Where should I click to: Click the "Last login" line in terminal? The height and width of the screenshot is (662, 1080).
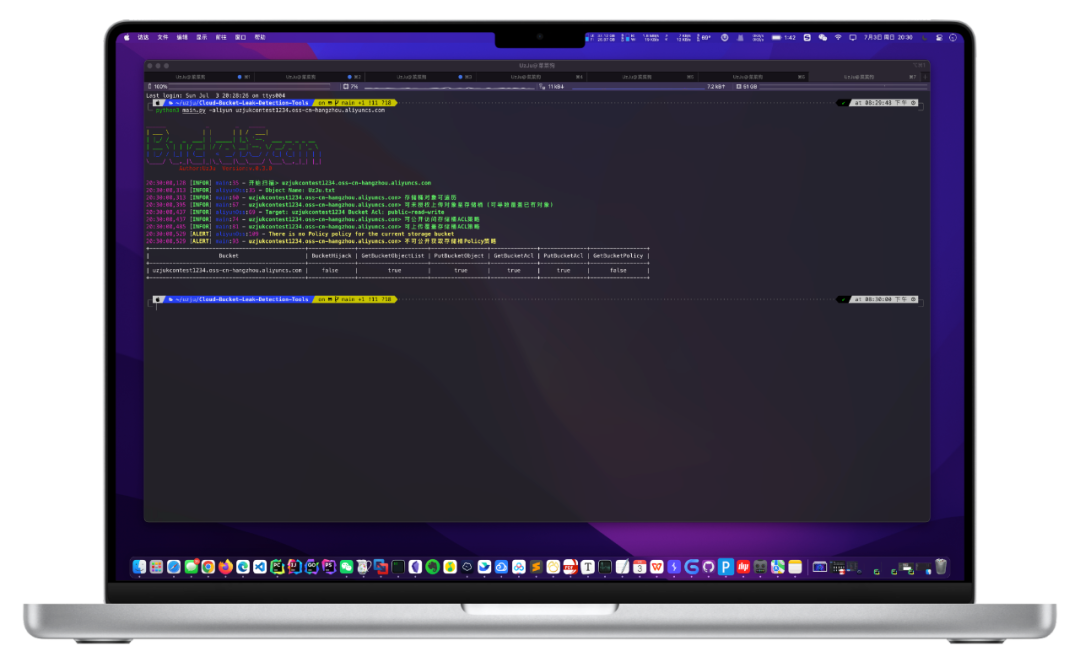(216, 96)
